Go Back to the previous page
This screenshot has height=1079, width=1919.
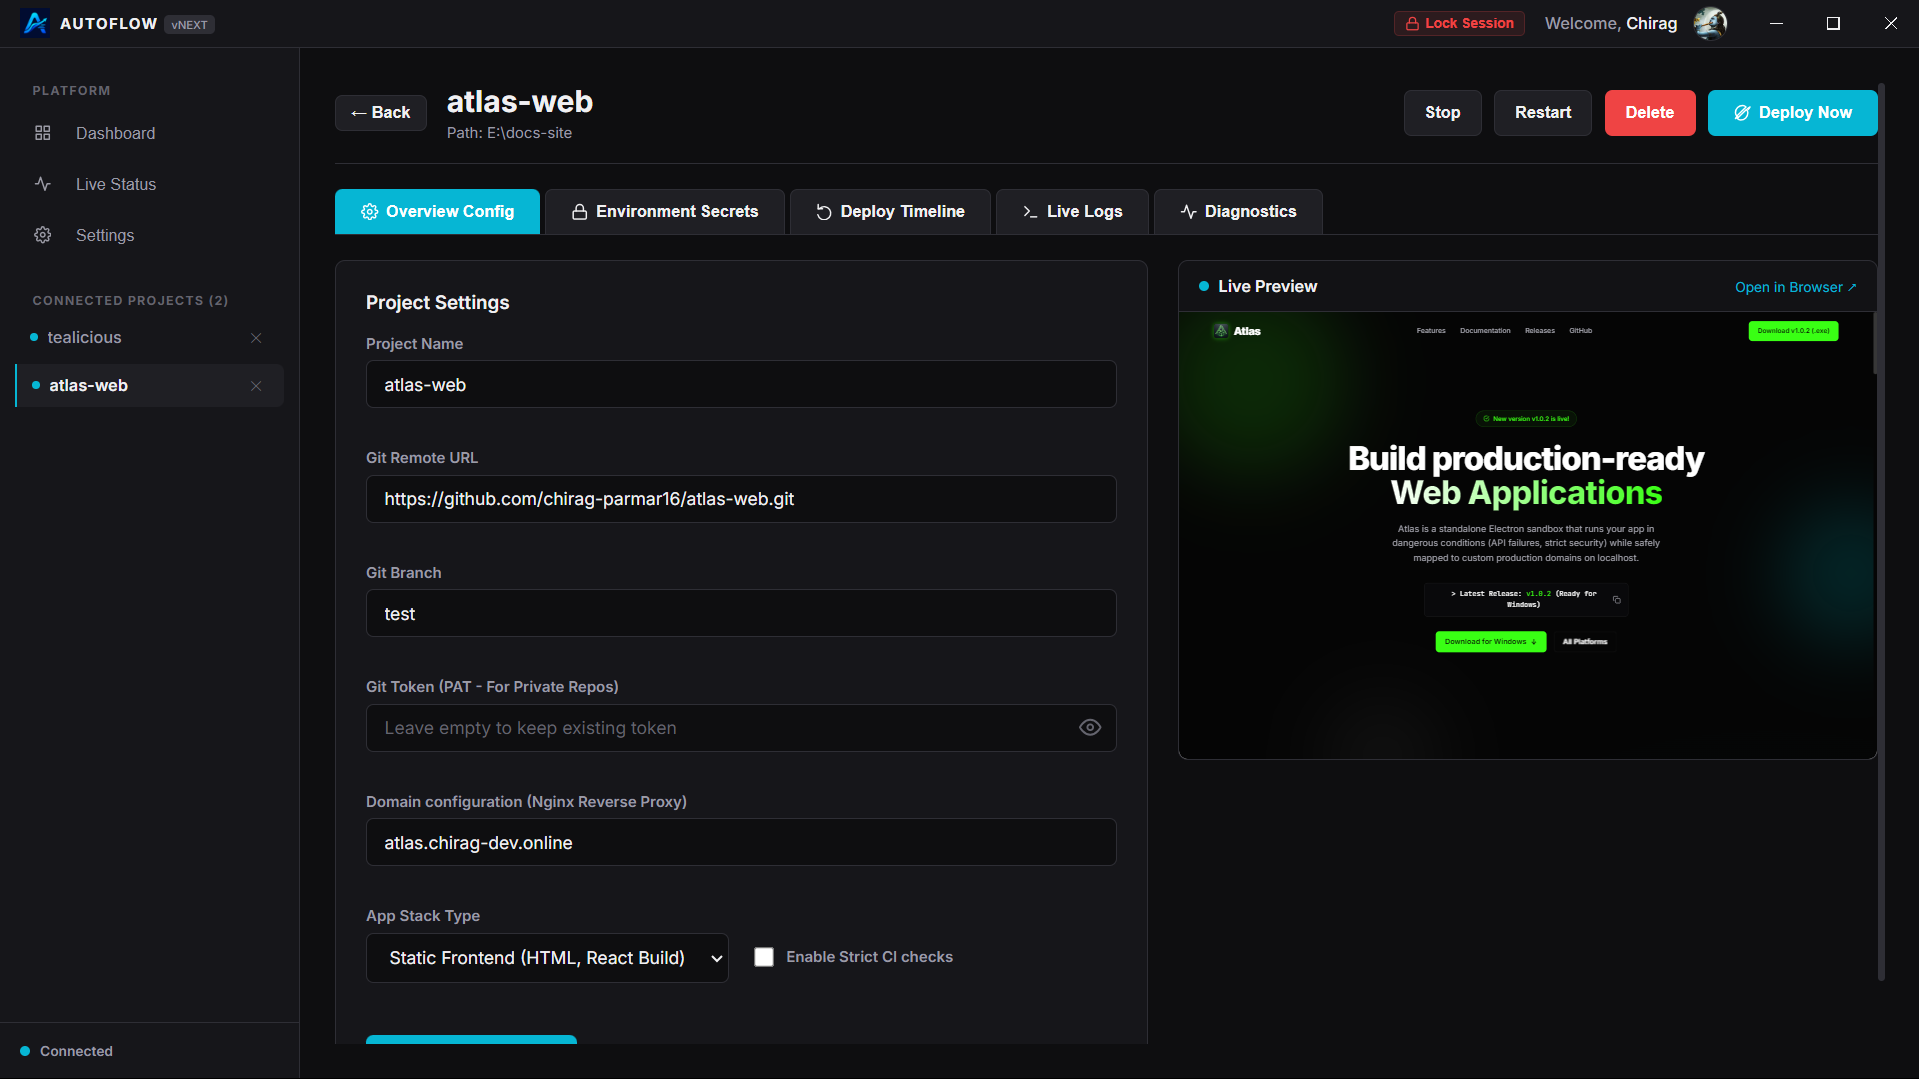click(381, 113)
